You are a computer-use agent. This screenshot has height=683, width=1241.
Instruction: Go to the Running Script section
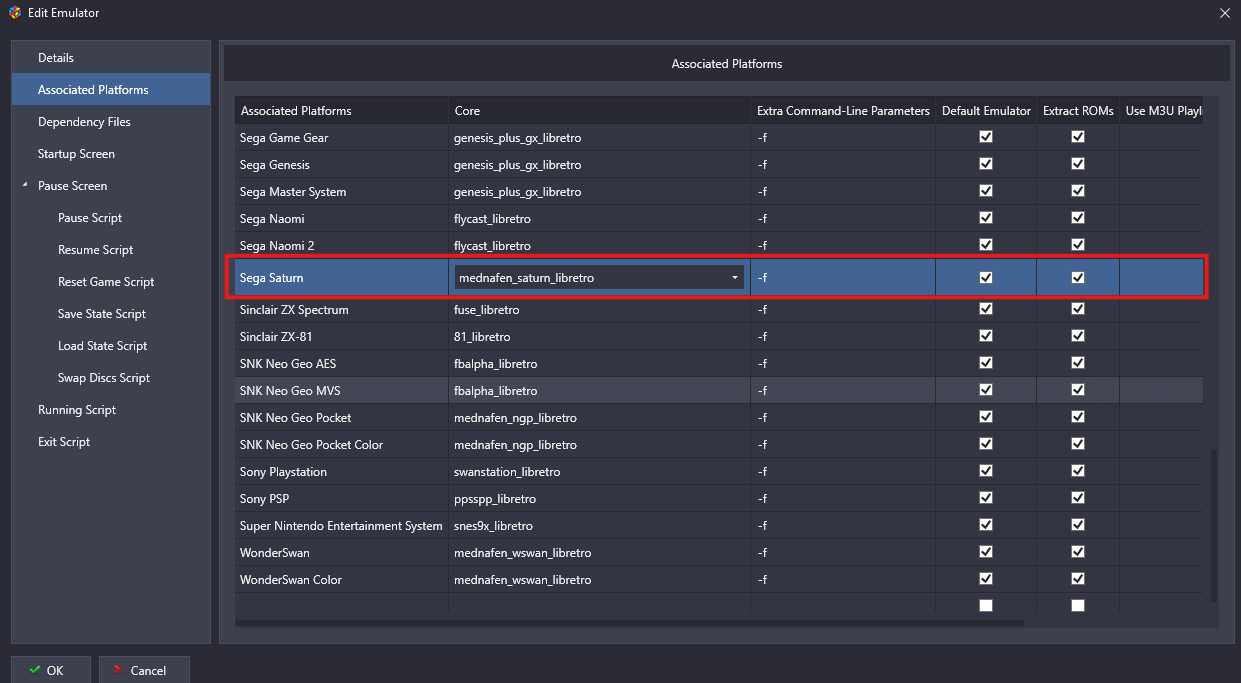tap(111, 410)
